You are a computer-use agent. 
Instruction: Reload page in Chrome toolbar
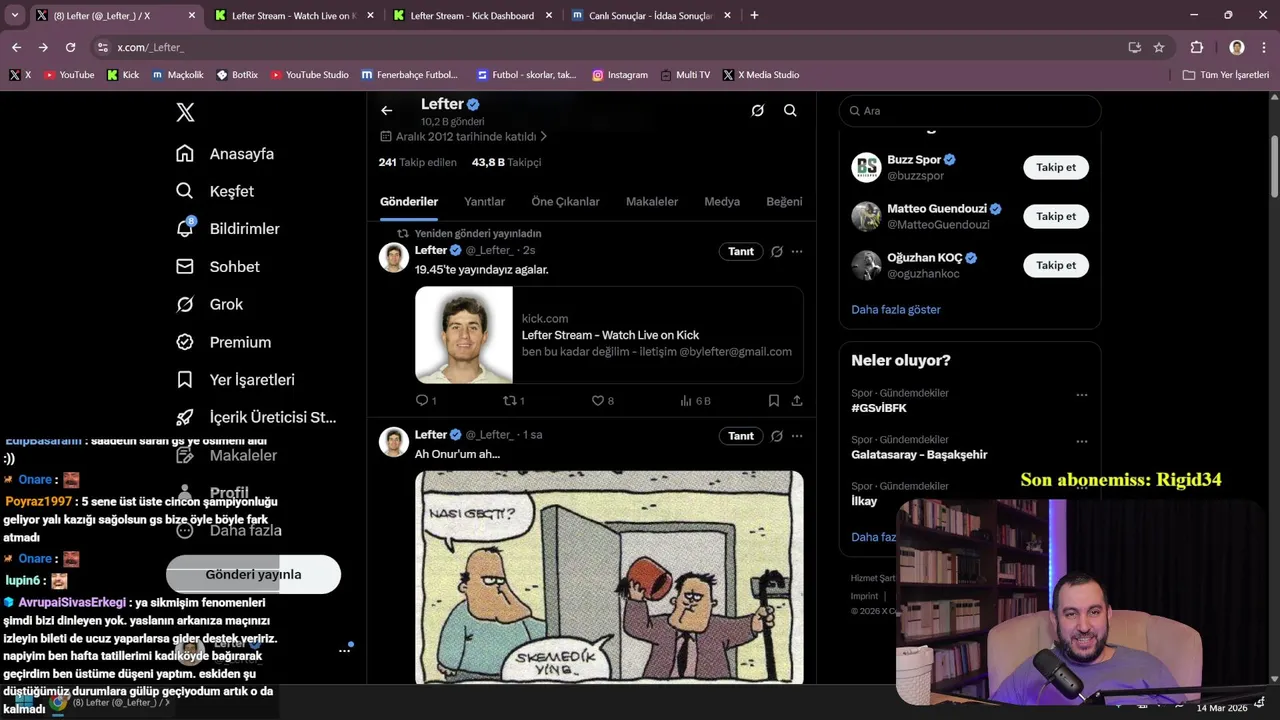pos(70,47)
